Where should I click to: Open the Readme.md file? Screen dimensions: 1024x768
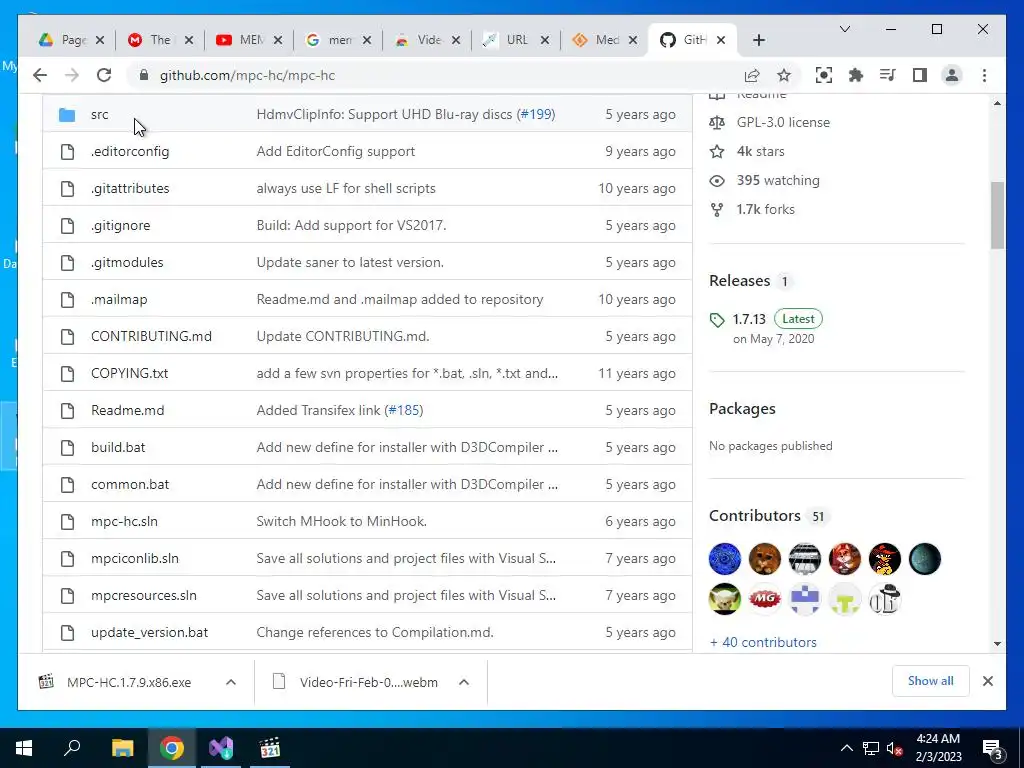coord(127,410)
